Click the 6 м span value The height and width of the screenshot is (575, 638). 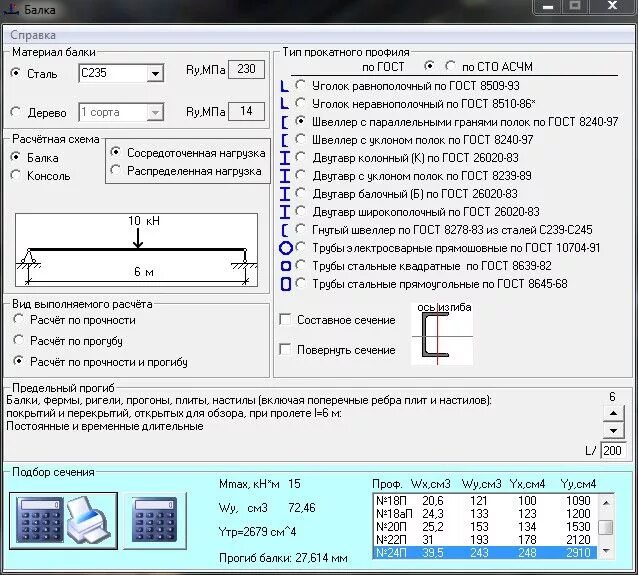pos(144,271)
